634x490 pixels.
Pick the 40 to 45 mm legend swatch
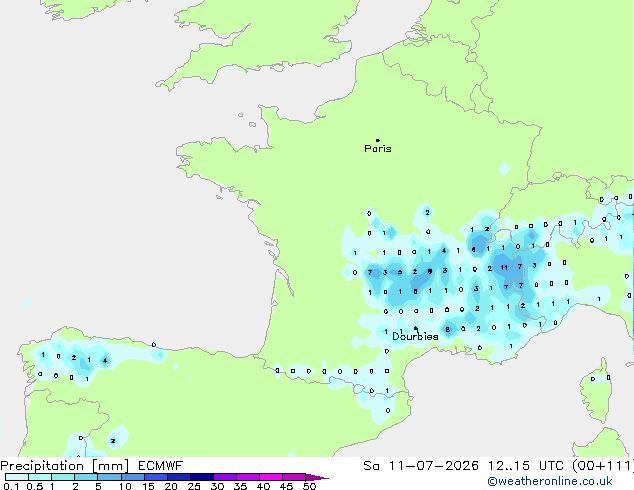coord(271,477)
